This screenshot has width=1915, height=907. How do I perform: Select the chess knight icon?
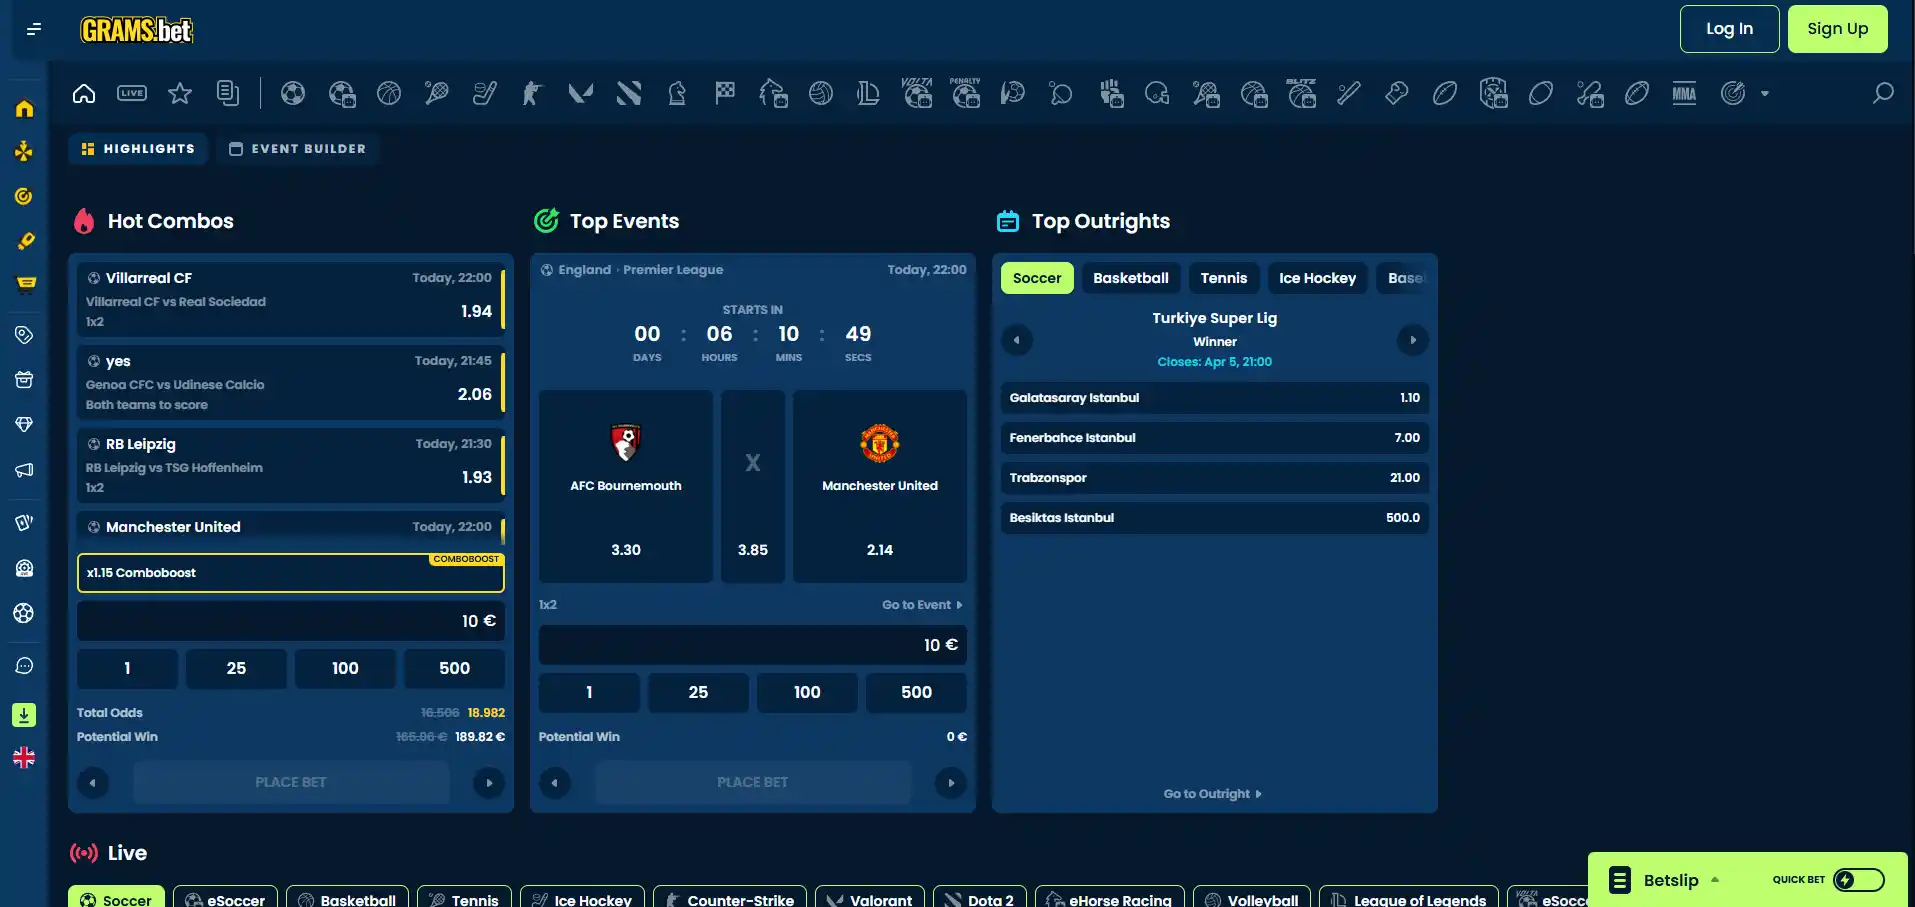tap(677, 93)
